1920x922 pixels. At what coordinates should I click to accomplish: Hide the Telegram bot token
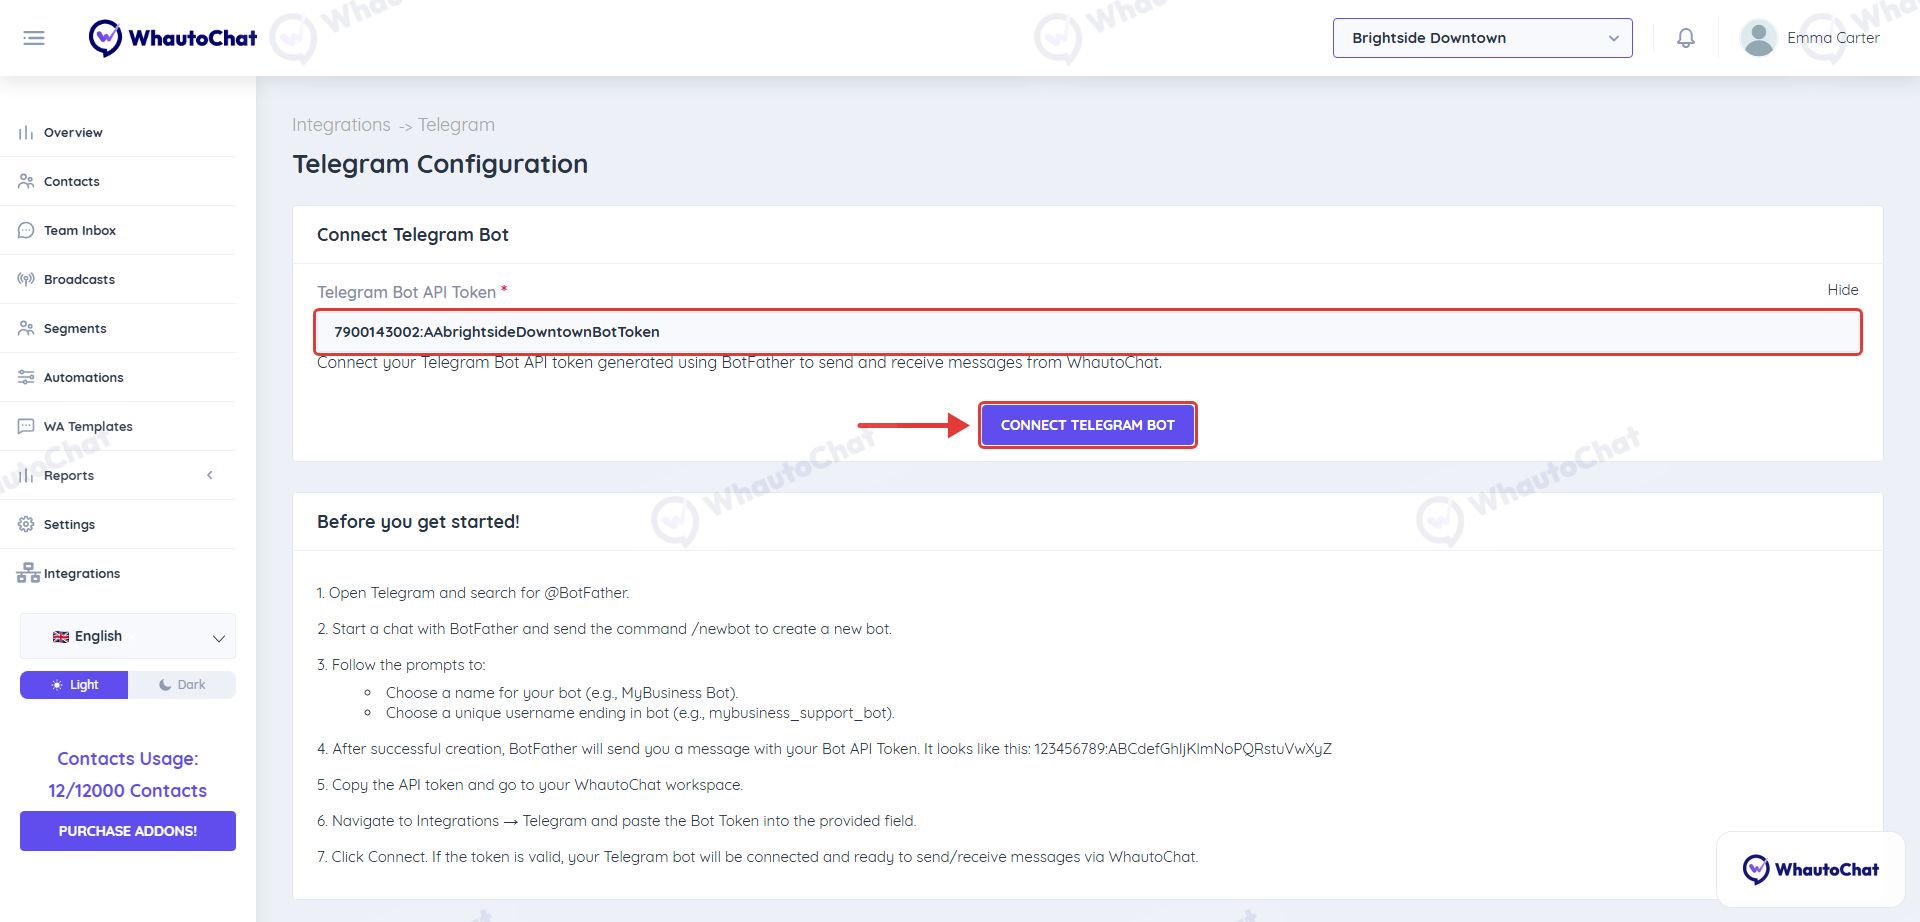[1842, 290]
